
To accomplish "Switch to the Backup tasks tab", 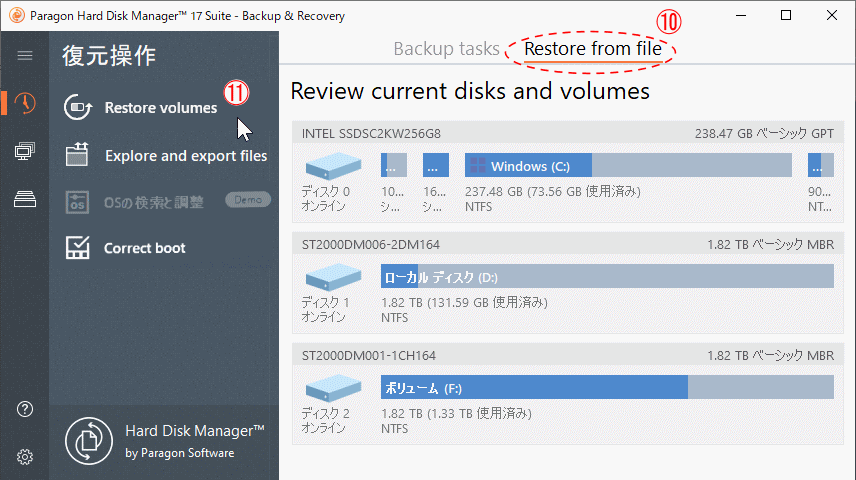I will pyautogui.click(x=445, y=48).
